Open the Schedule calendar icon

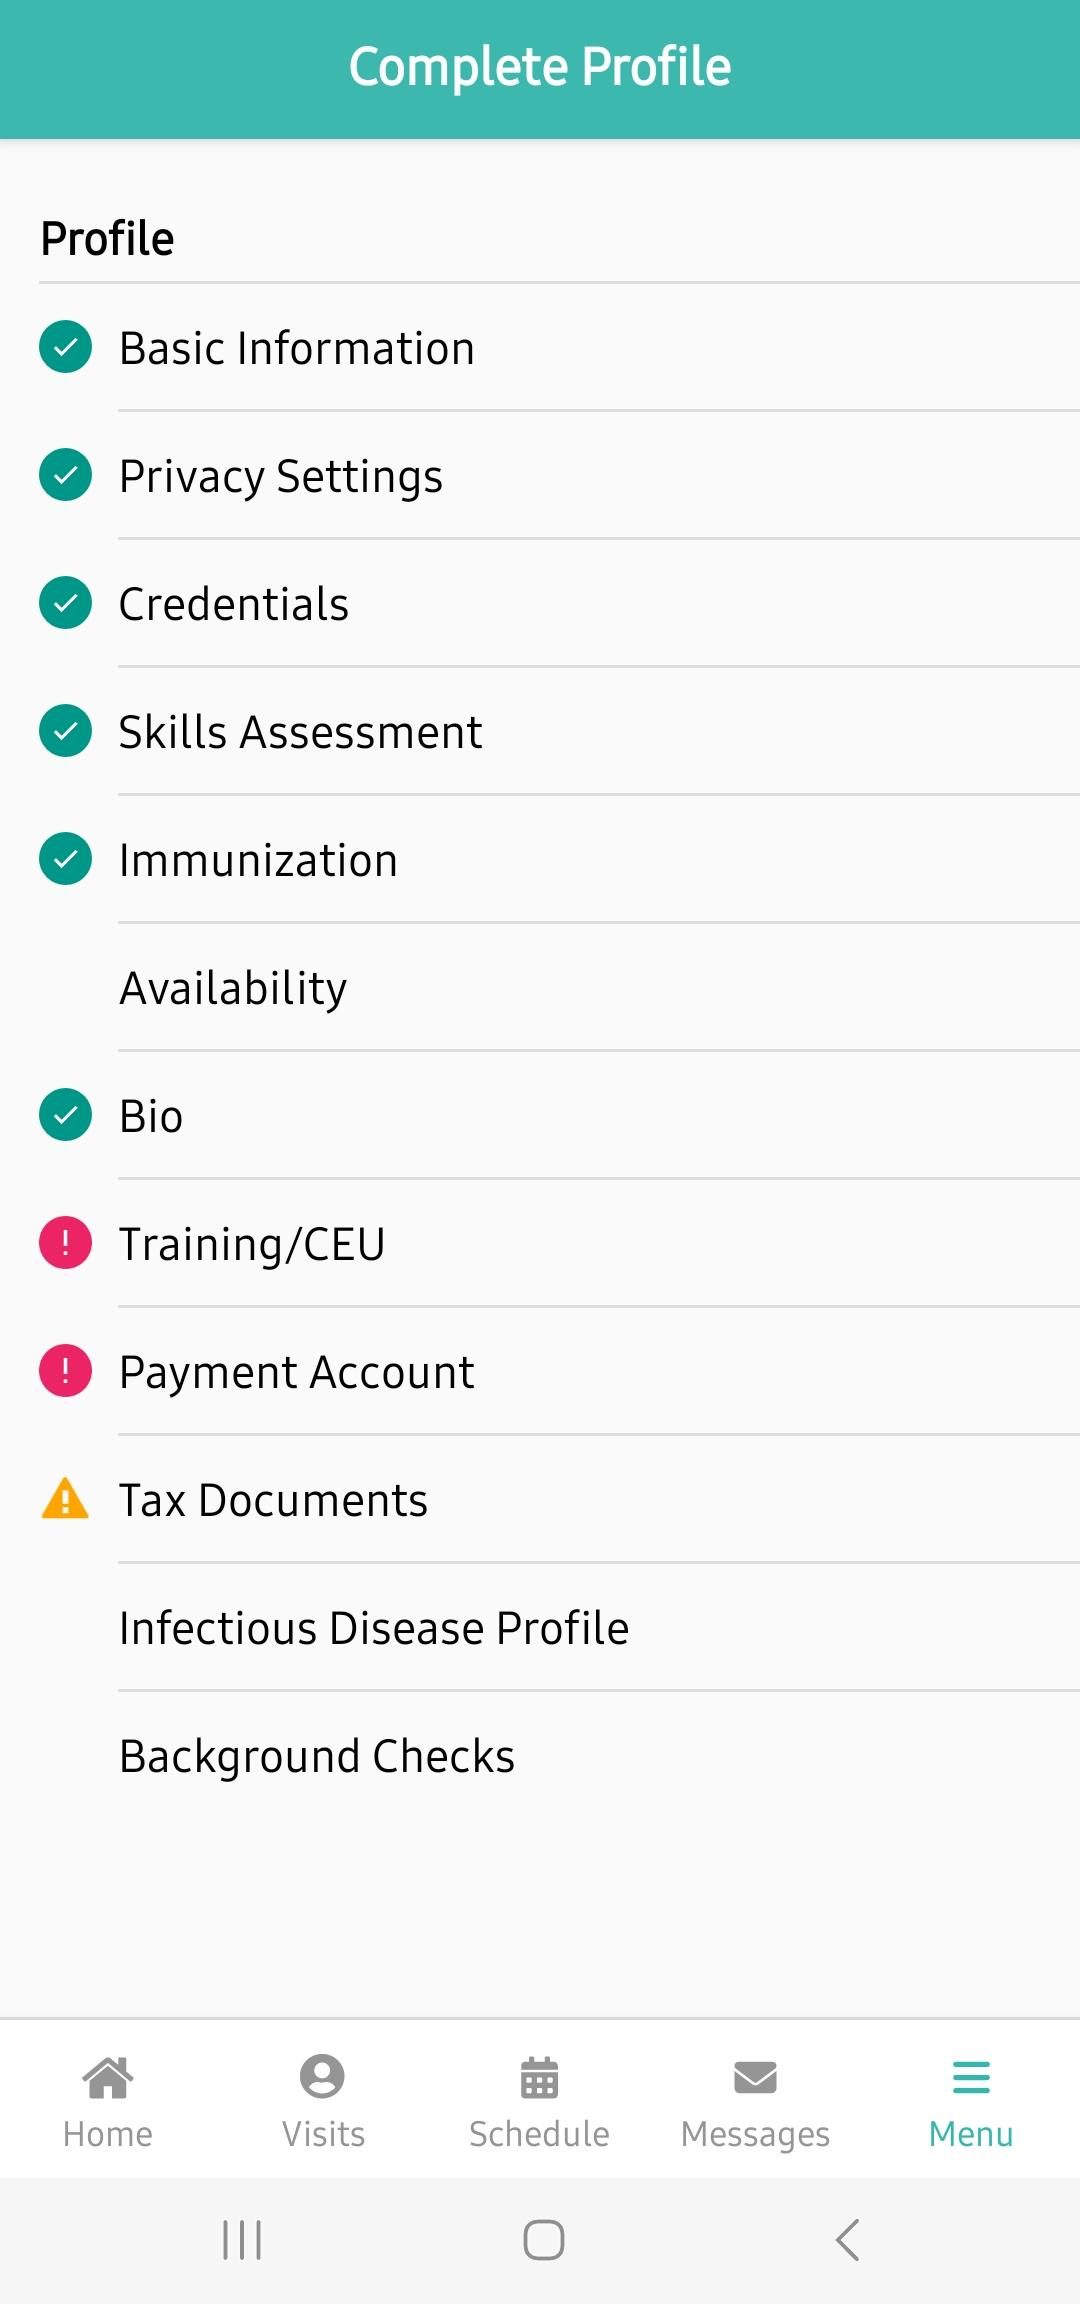pyautogui.click(x=539, y=2077)
